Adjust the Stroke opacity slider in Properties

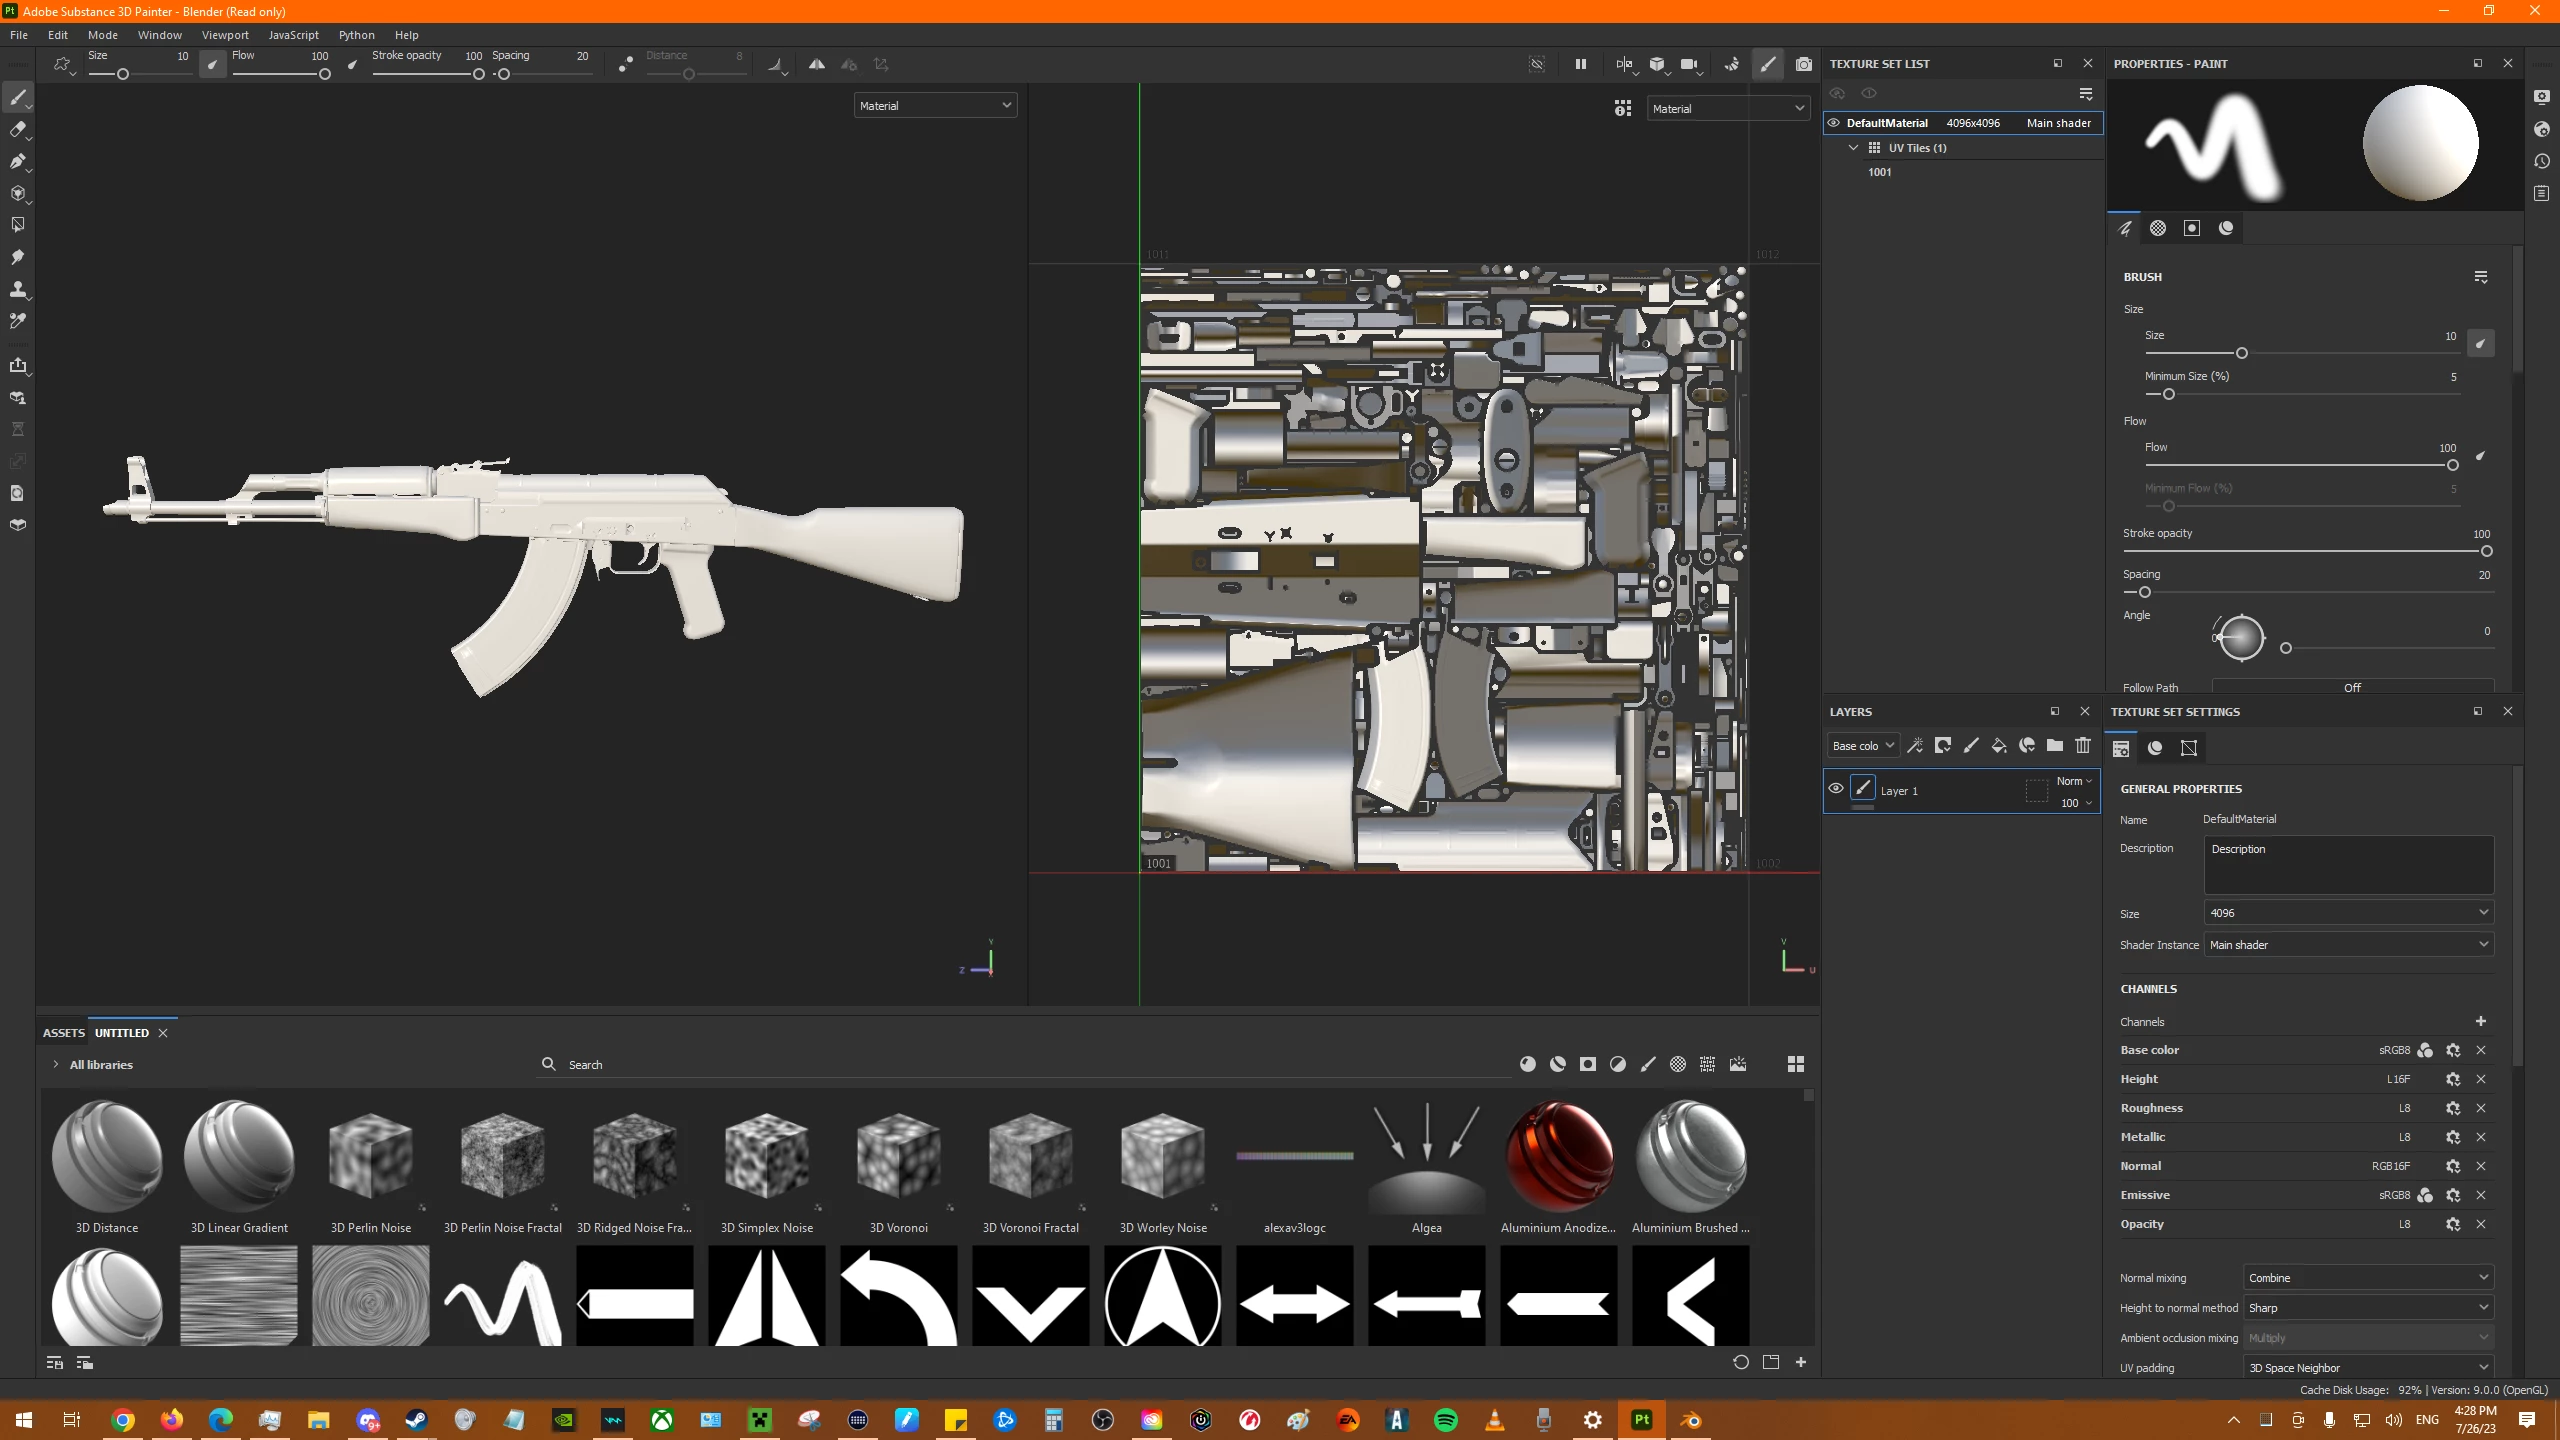(x=2486, y=552)
